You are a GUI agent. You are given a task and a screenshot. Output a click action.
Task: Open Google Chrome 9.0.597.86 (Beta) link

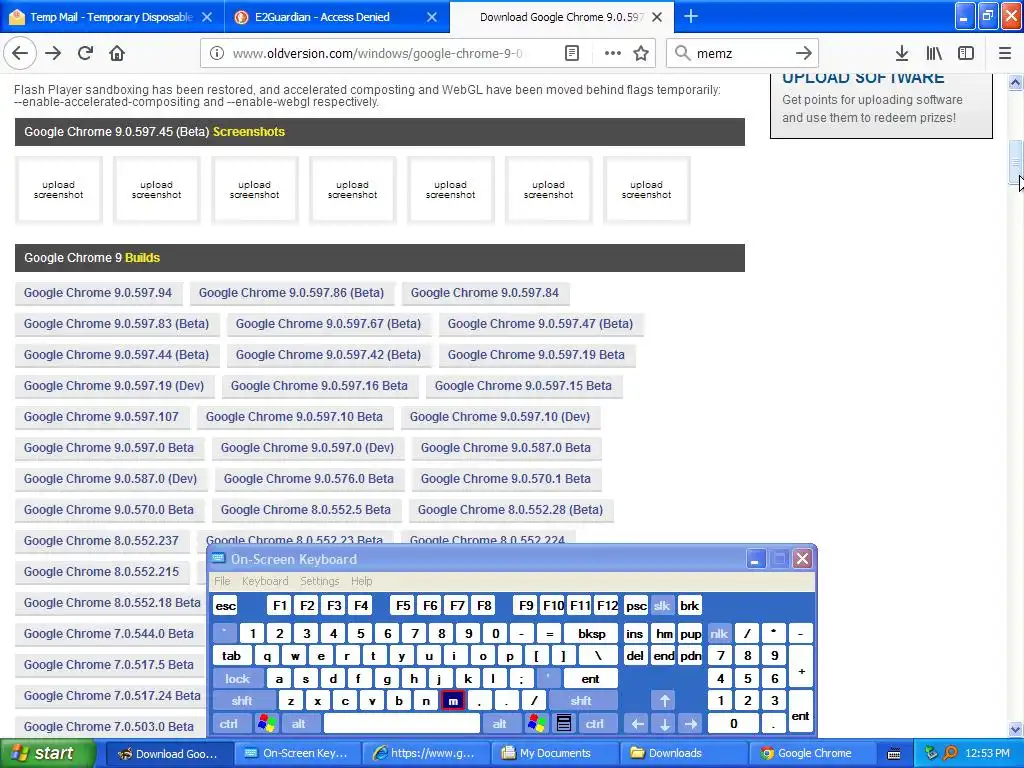tap(291, 293)
